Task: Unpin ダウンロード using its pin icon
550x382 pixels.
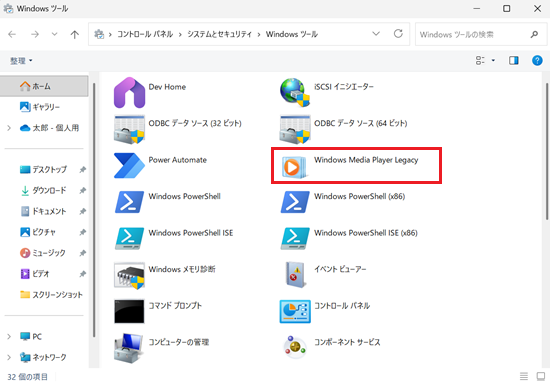Action: pyautogui.click(x=82, y=190)
